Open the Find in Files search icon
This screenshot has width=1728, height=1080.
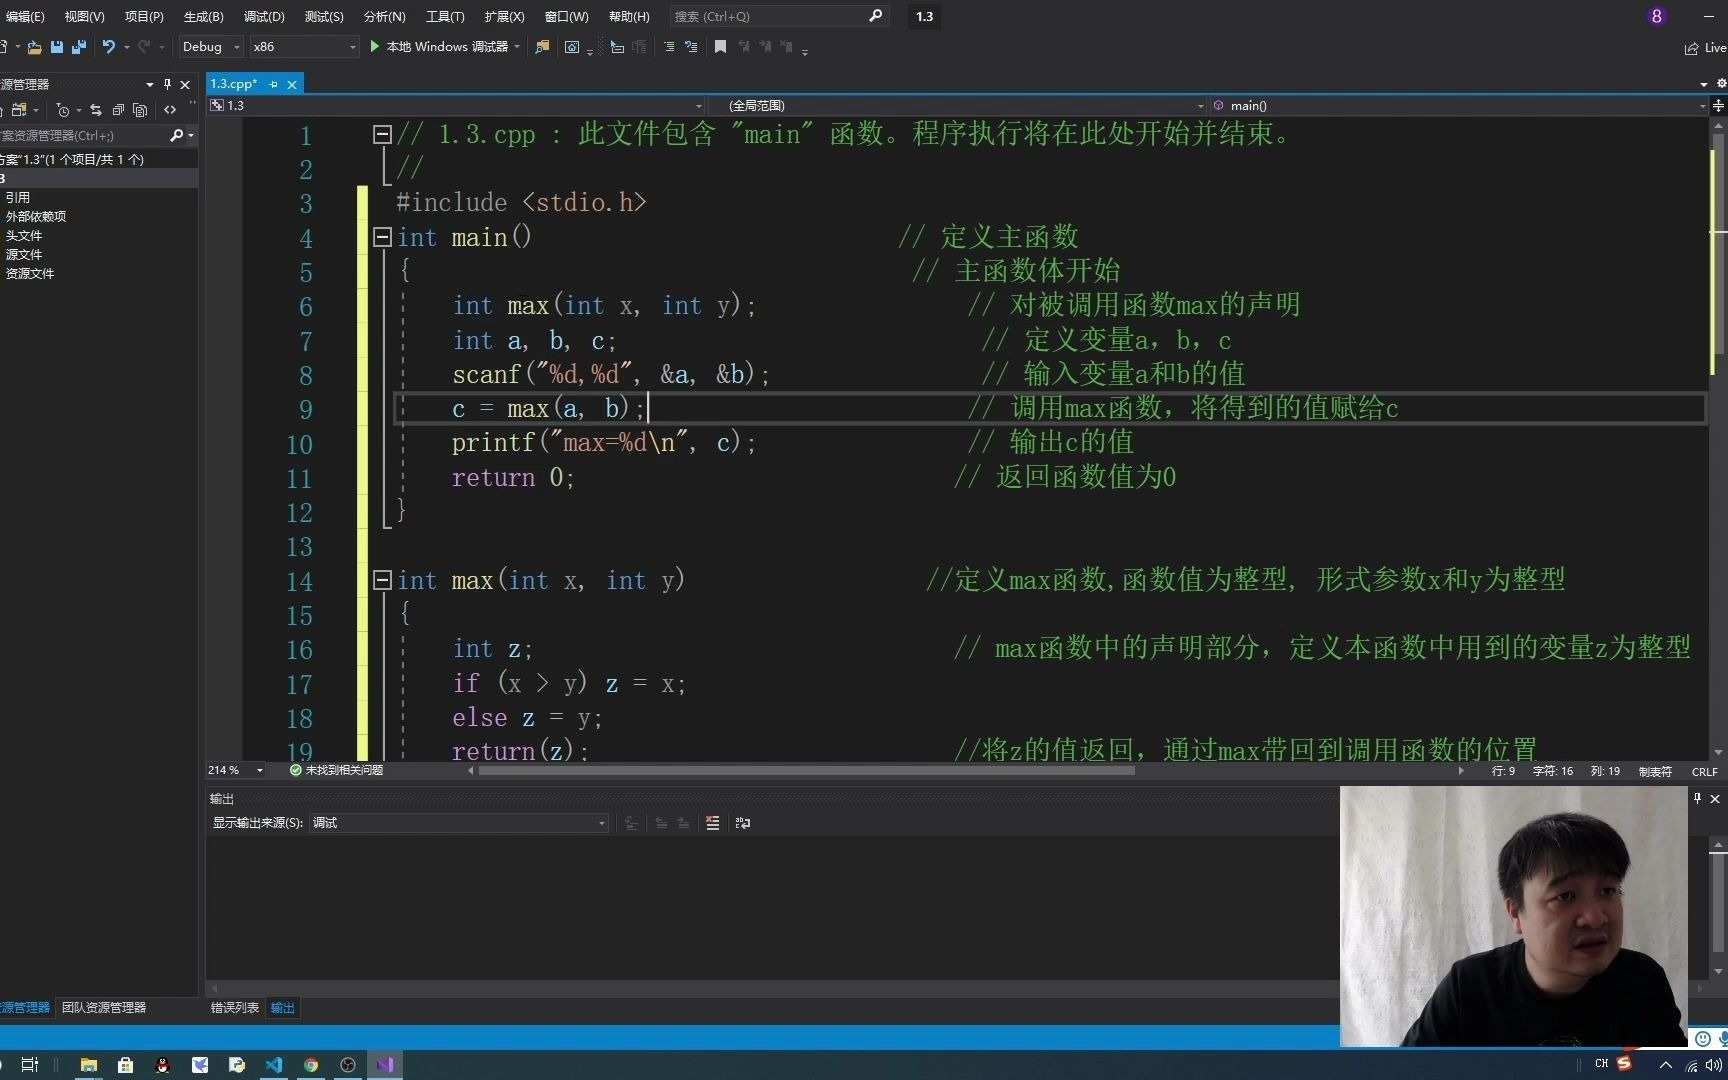pos(542,47)
